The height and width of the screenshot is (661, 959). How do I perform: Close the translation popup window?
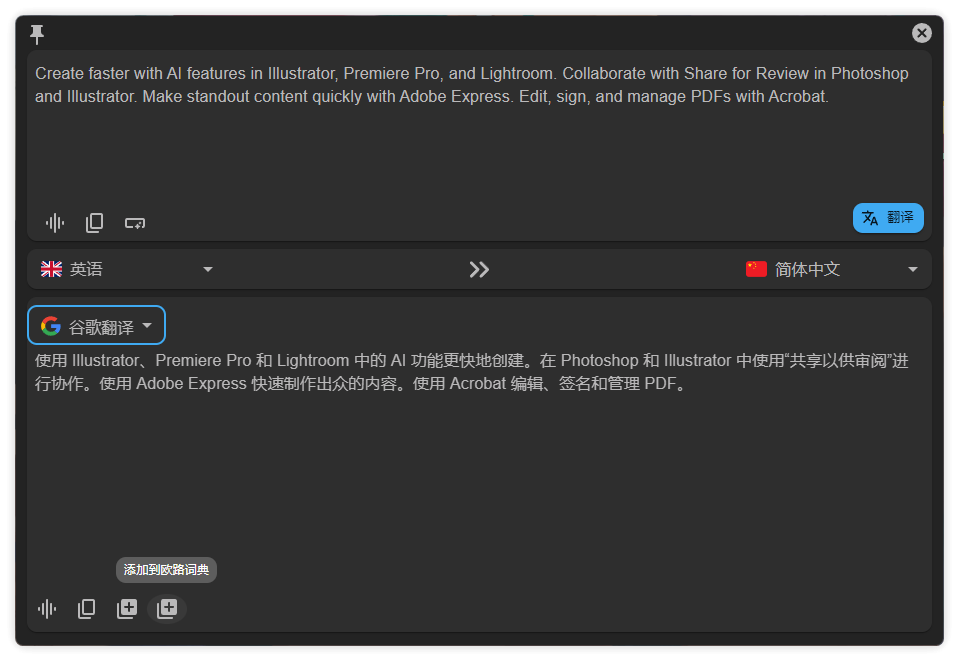coord(921,33)
